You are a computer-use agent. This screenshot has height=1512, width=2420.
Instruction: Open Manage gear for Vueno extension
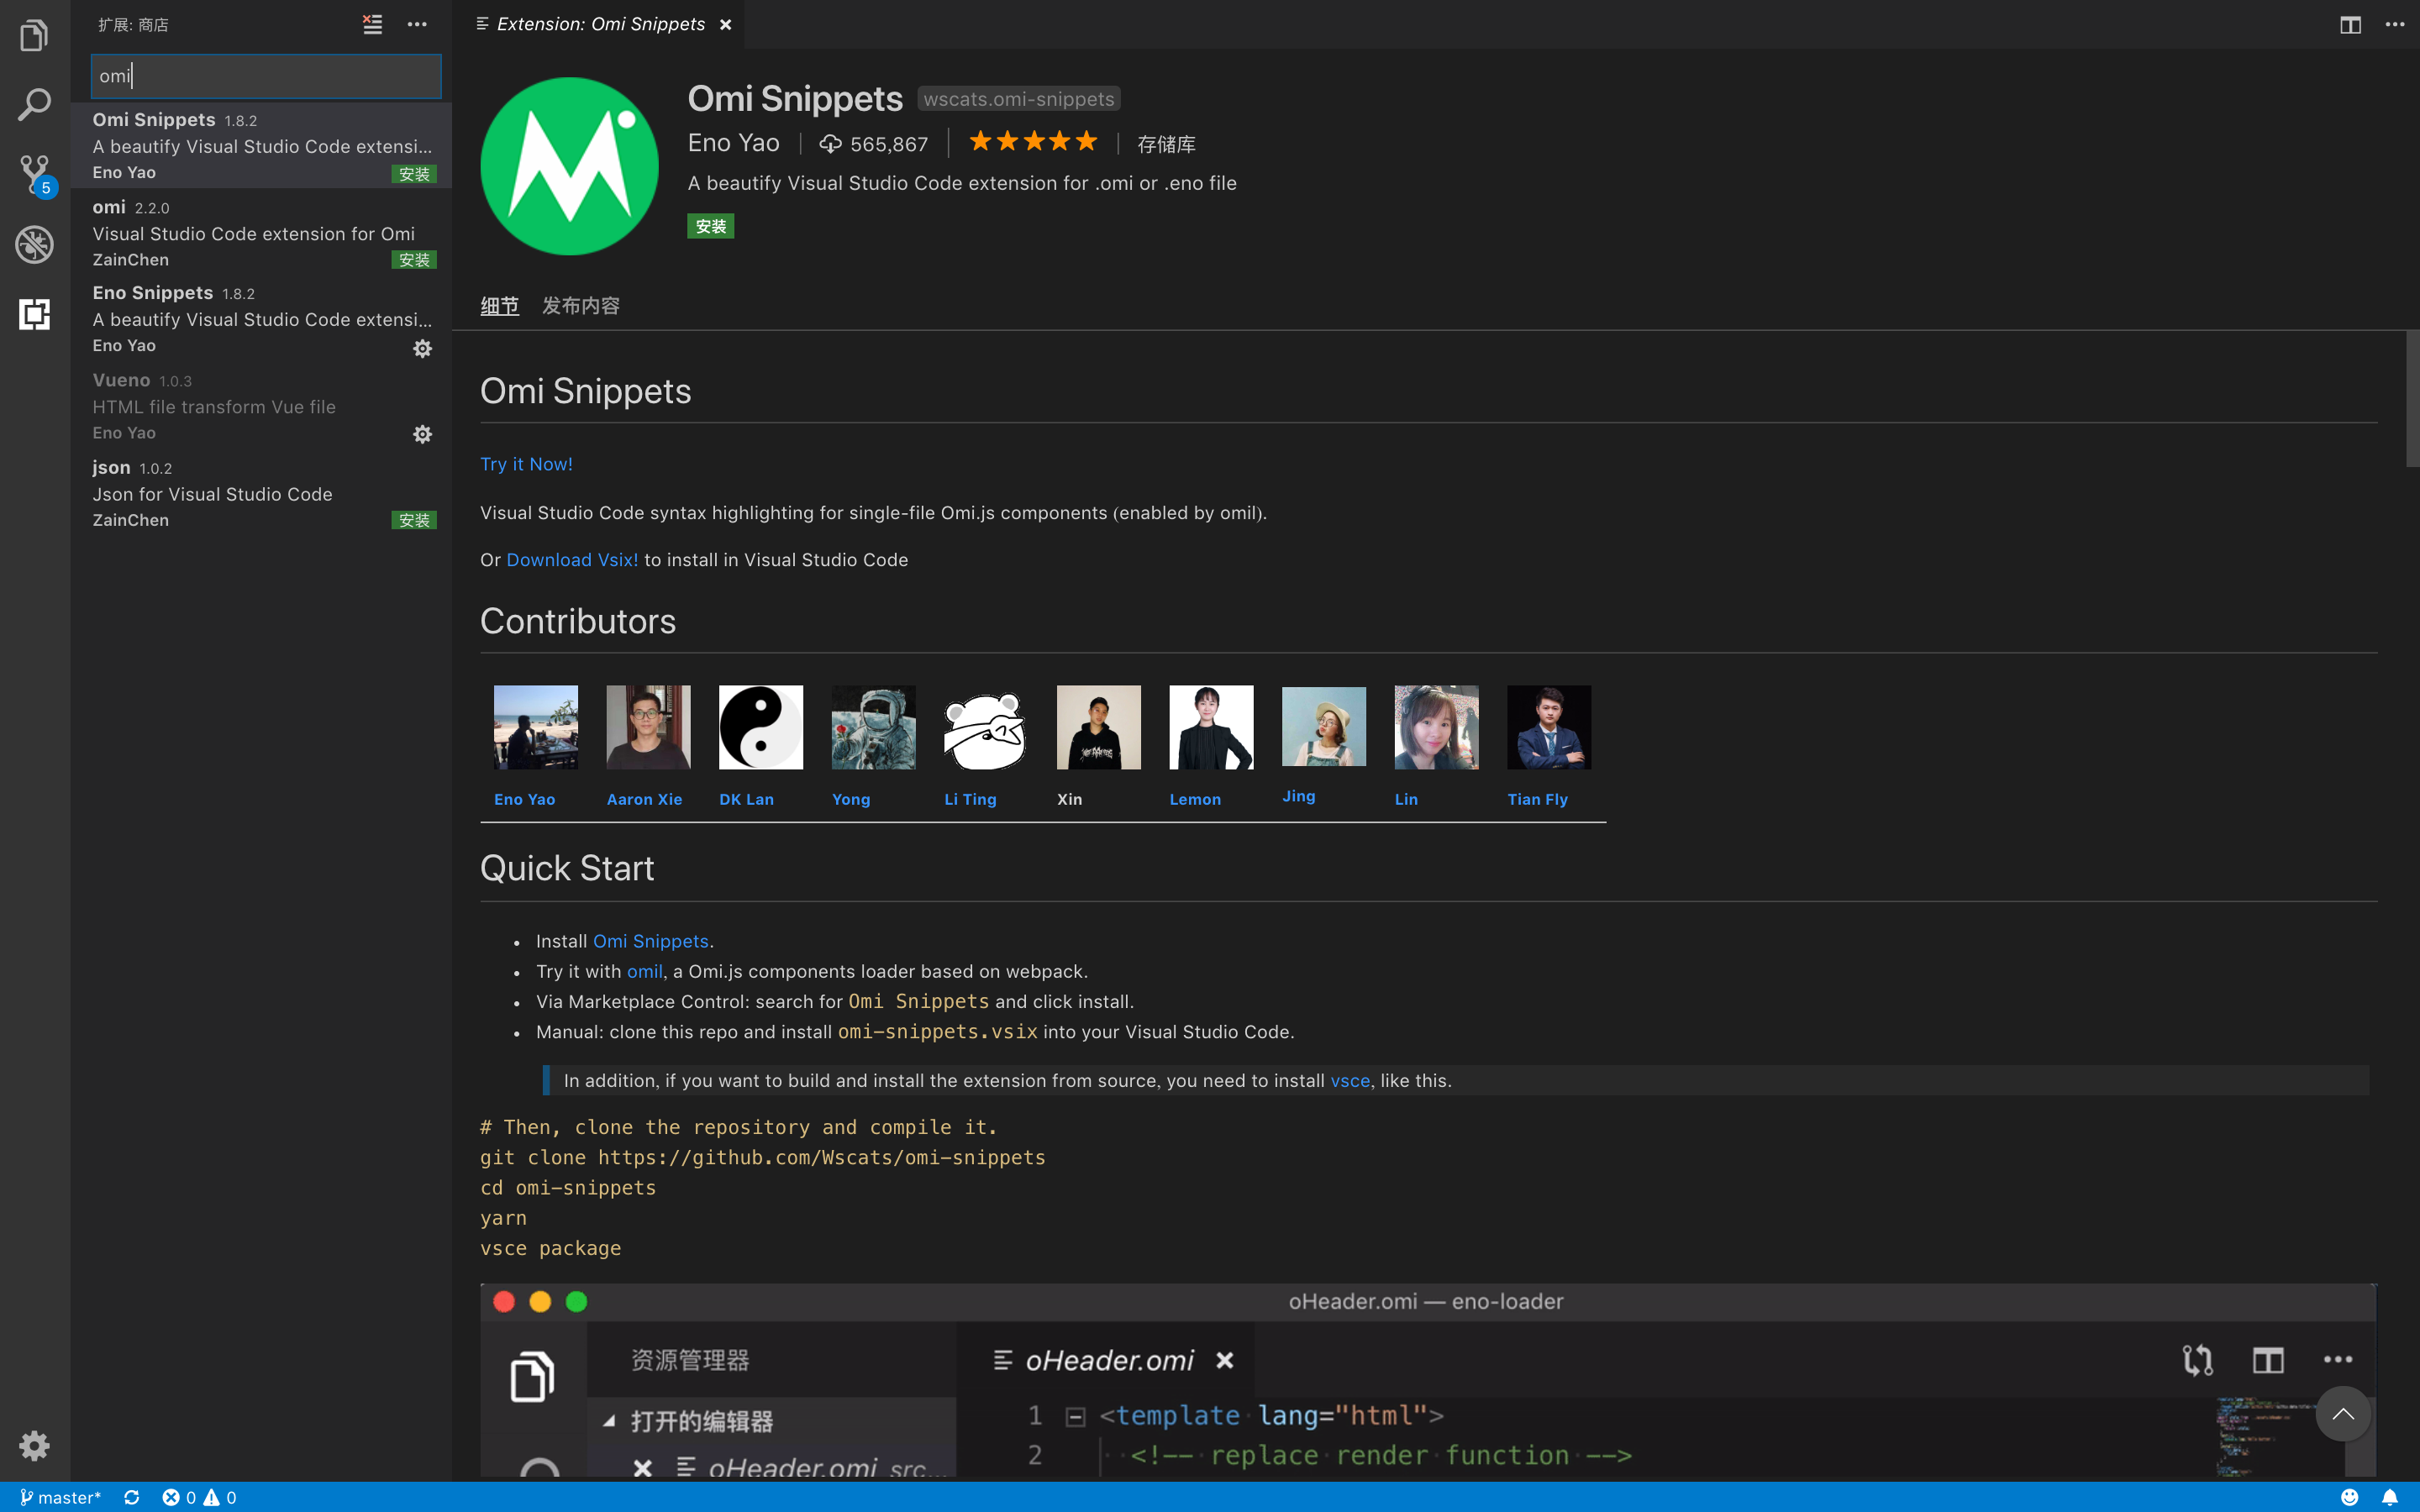coord(422,434)
